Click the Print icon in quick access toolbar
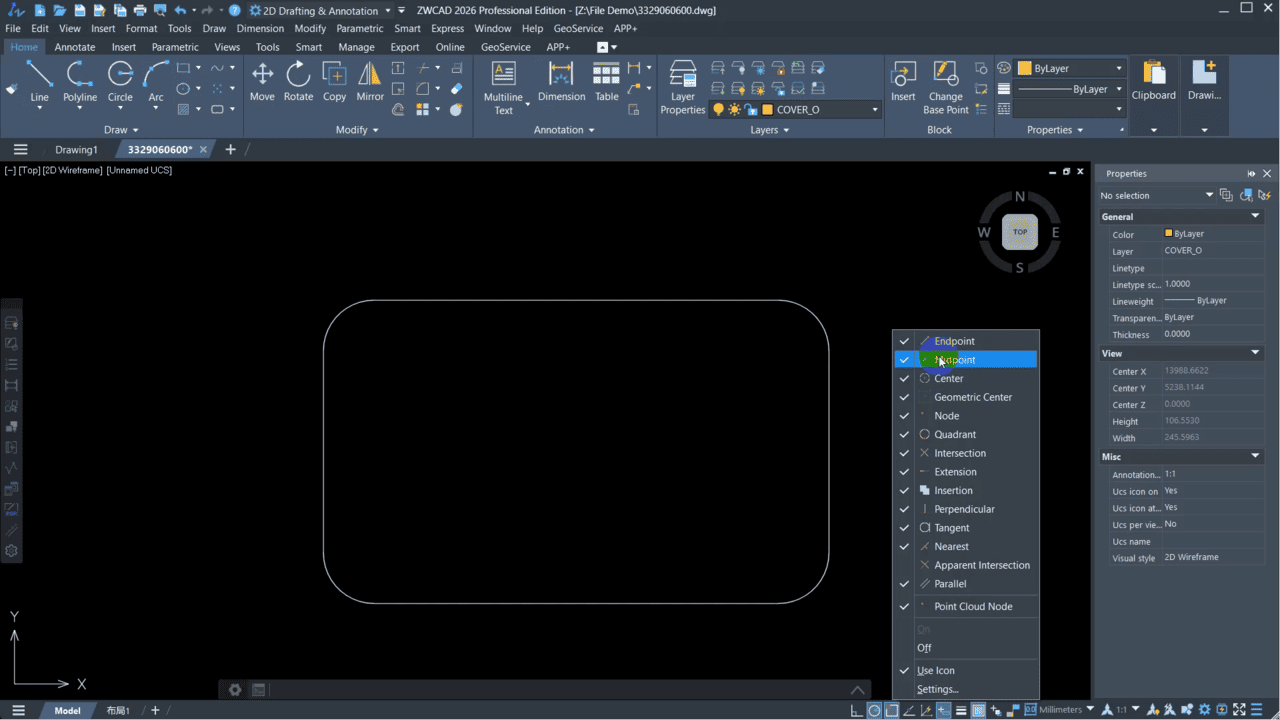 (x=139, y=10)
